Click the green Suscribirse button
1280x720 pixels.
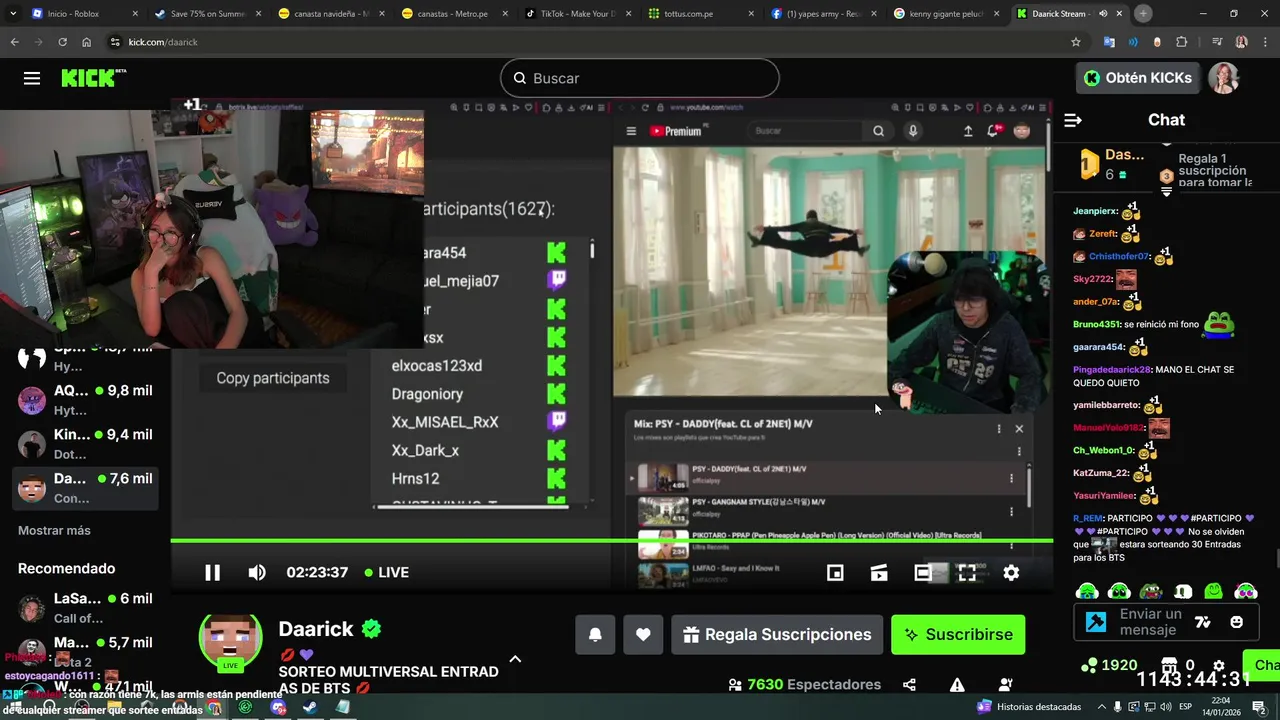(x=958, y=634)
